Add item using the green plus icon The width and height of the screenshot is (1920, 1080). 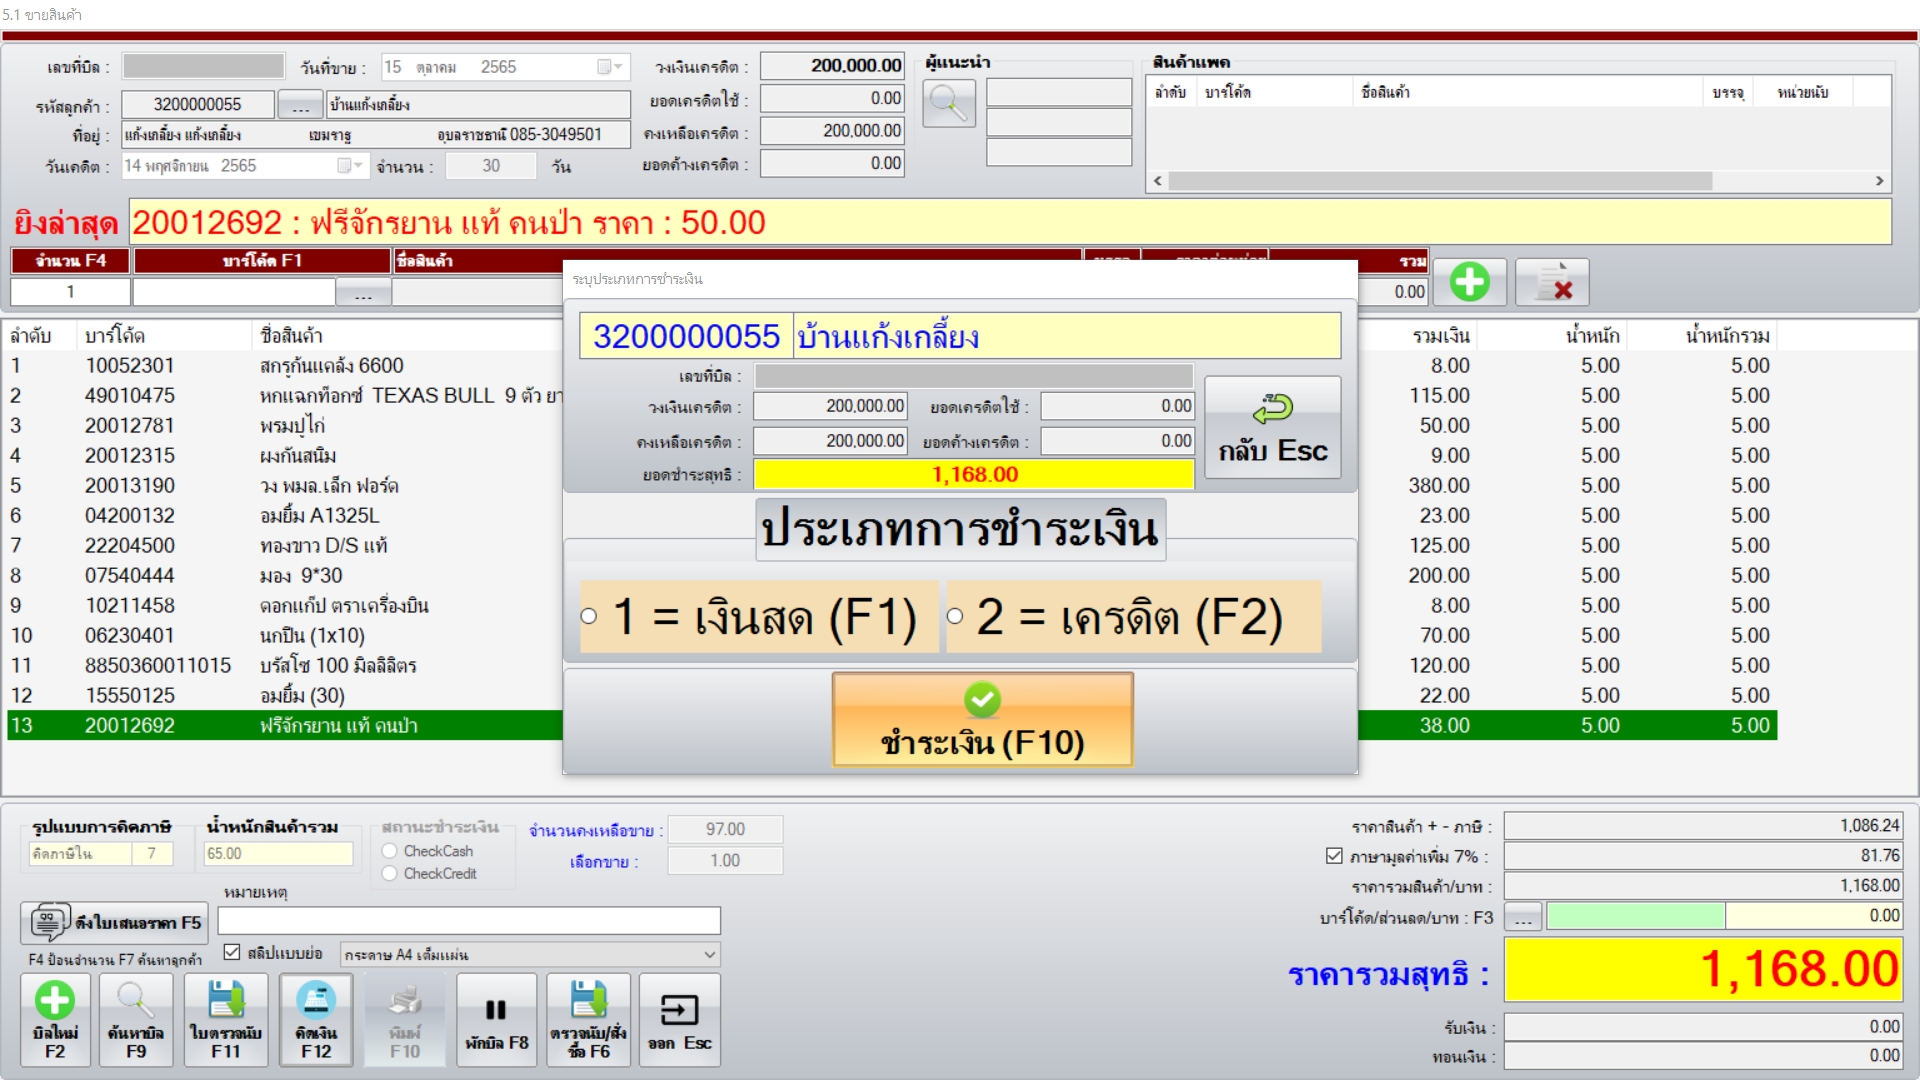(x=1469, y=281)
